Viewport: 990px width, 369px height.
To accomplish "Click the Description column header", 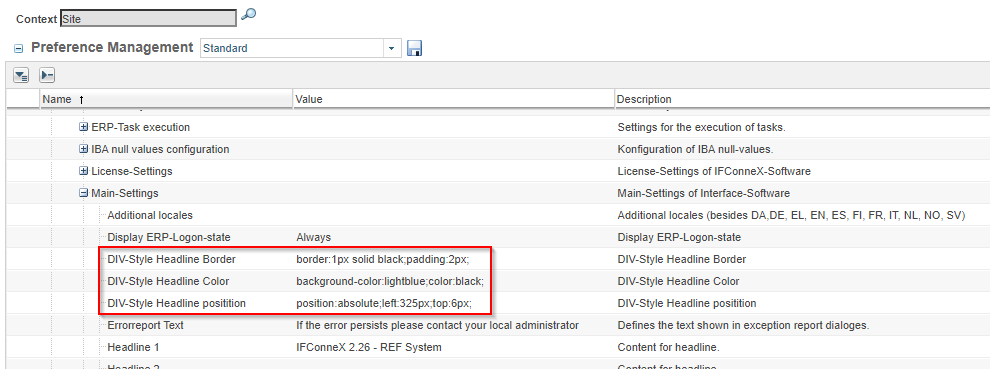I will tap(802, 99).
